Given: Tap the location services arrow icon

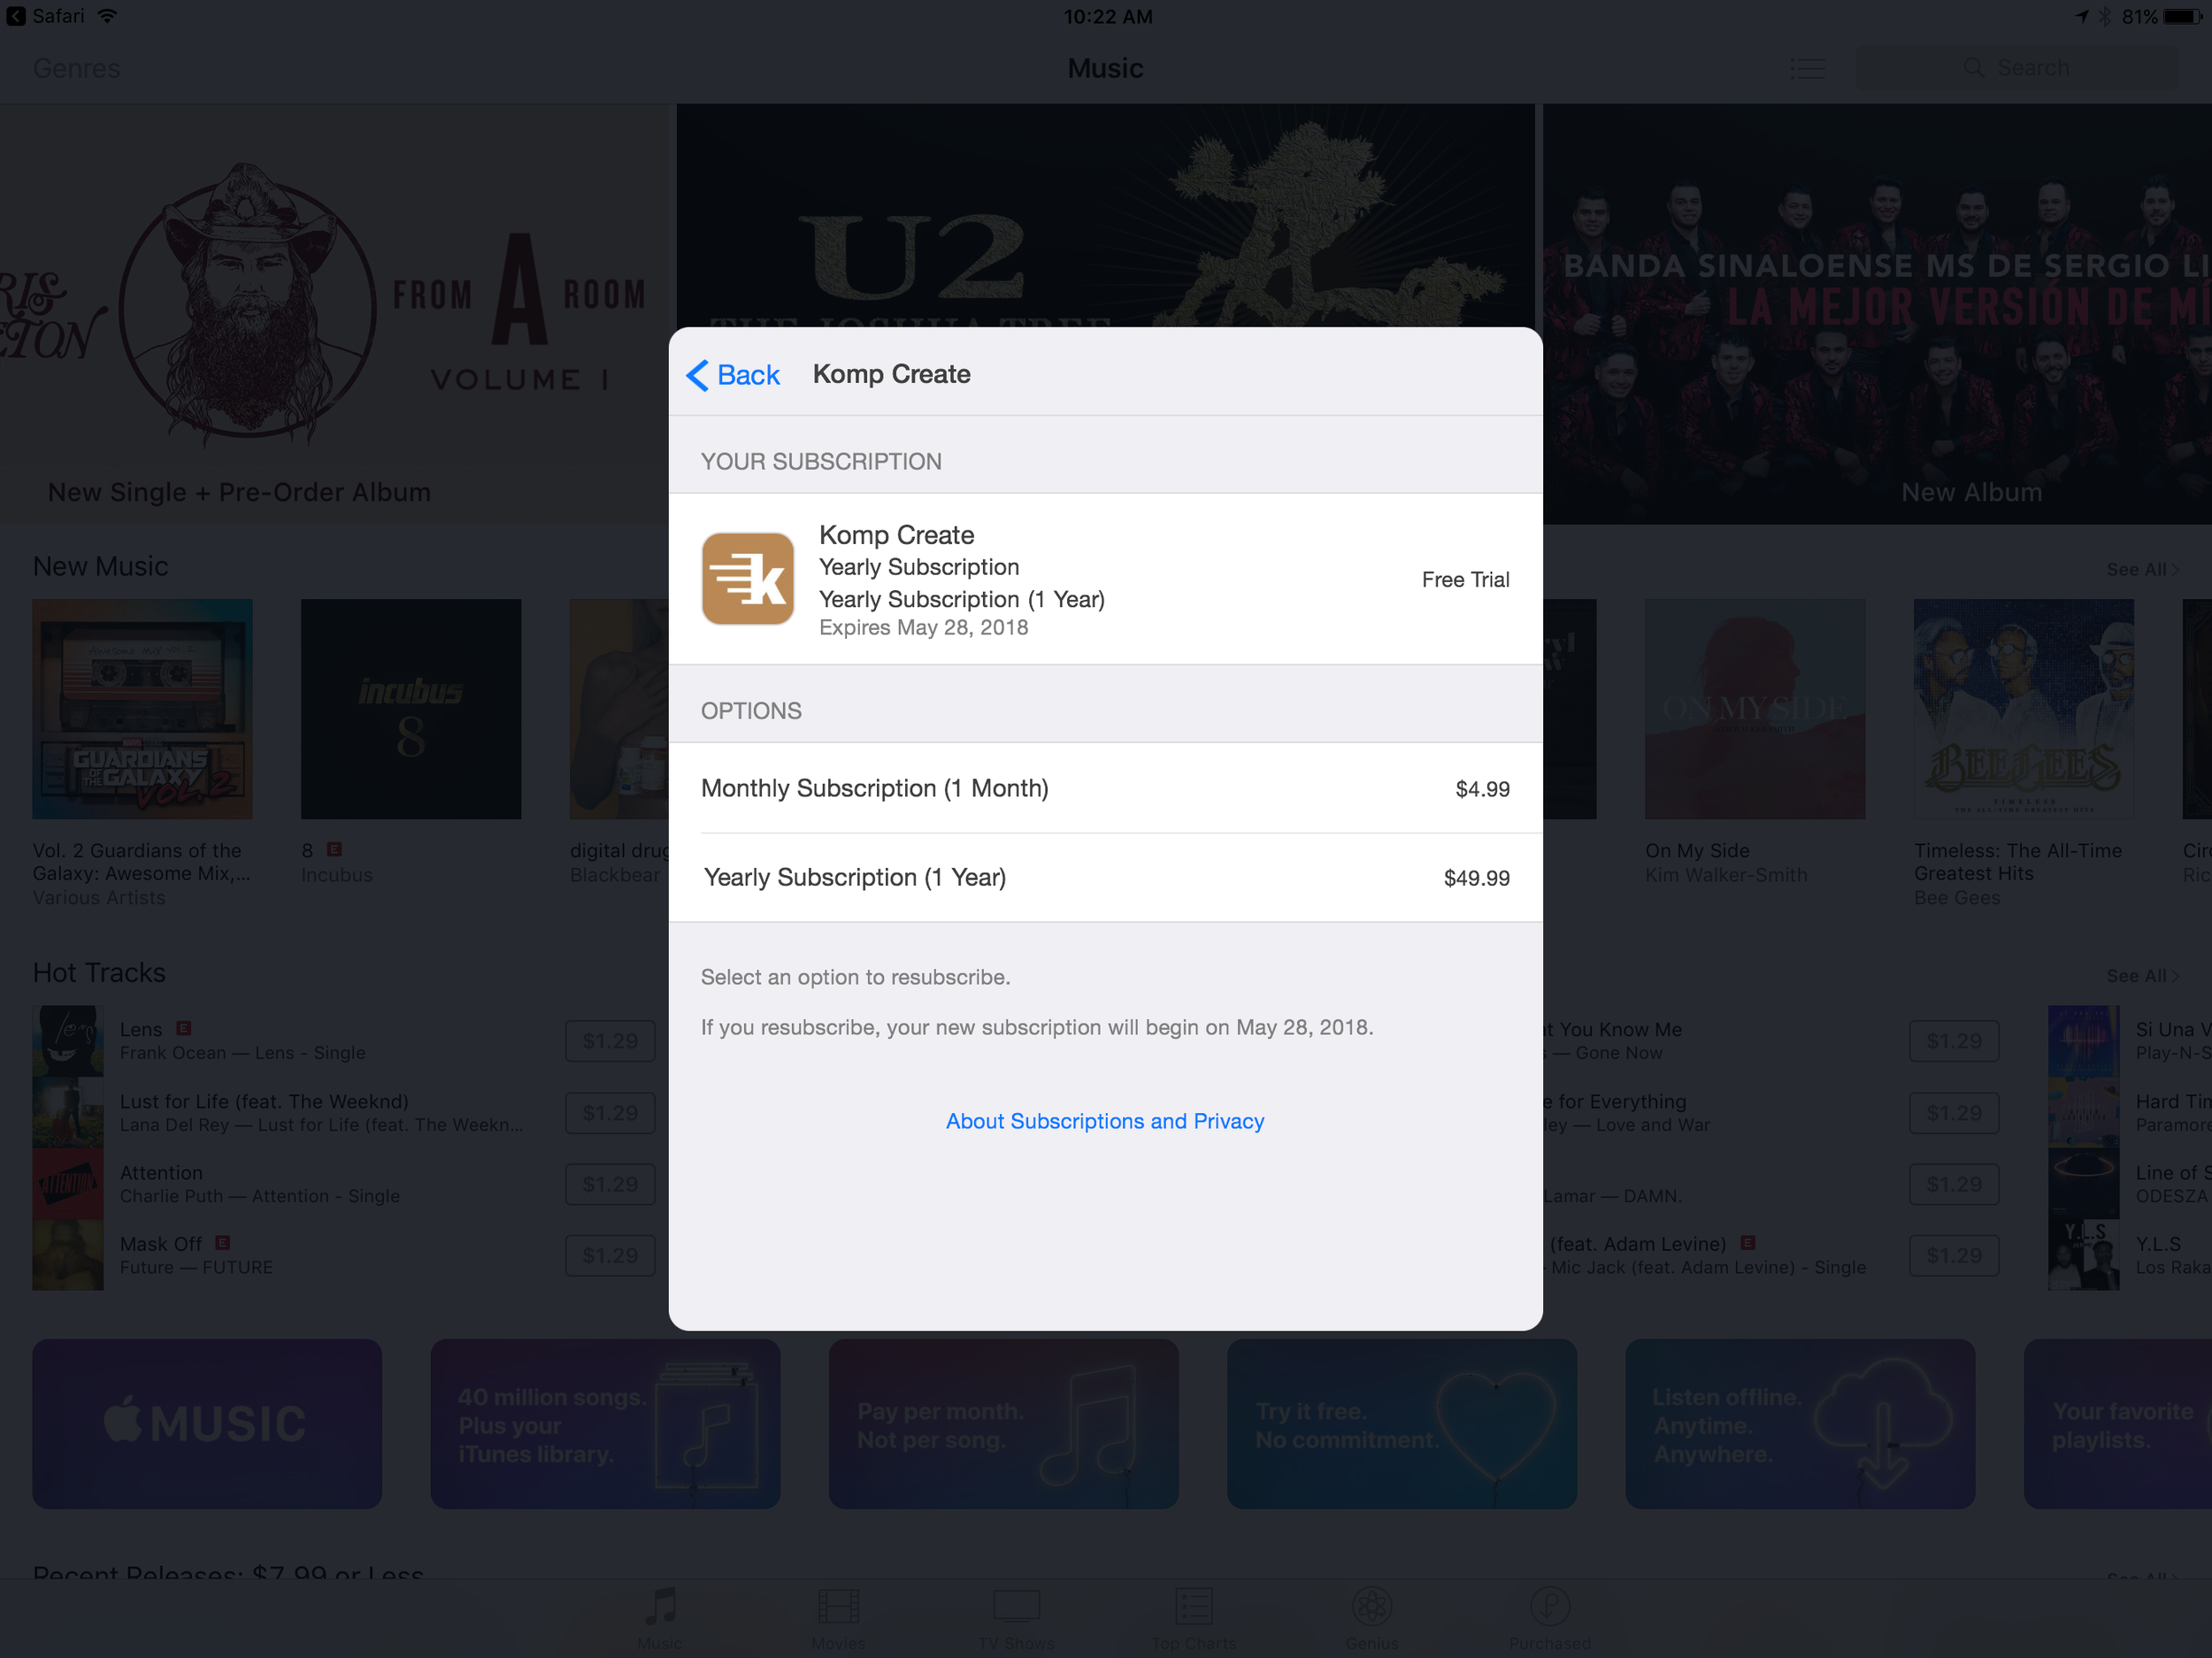Looking at the screenshot, I should 2081,16.
